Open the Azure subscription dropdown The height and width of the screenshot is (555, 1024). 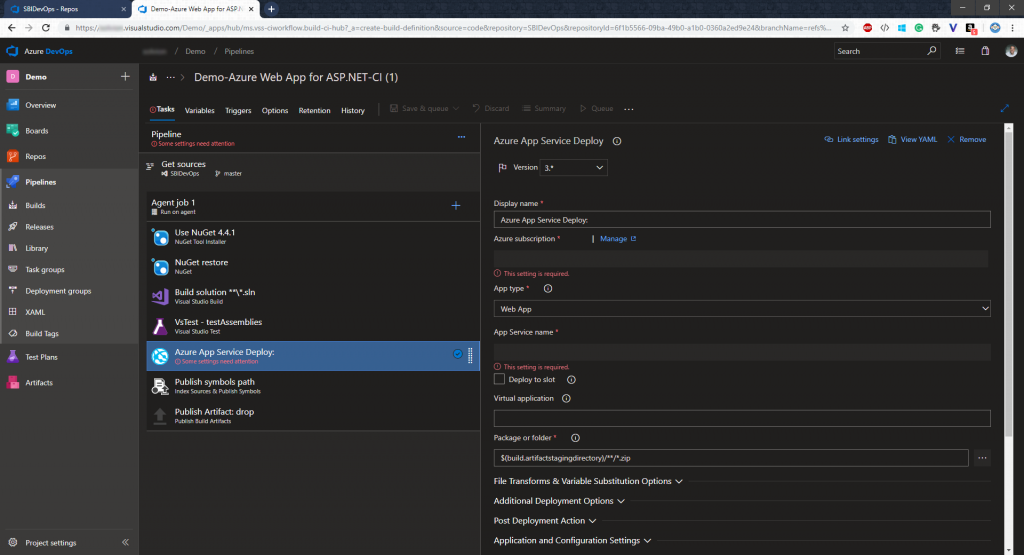[x=742, y=259]
